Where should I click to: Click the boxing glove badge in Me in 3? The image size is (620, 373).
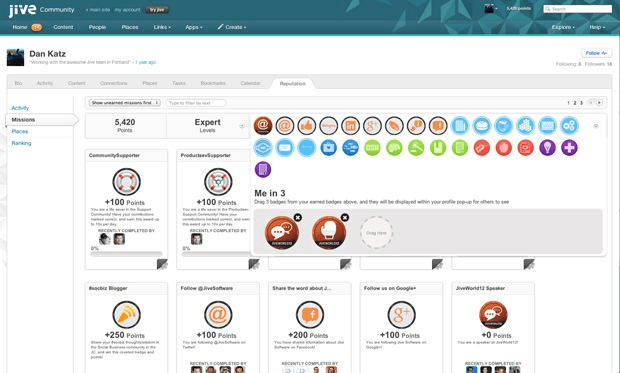[x=329, y=233]
